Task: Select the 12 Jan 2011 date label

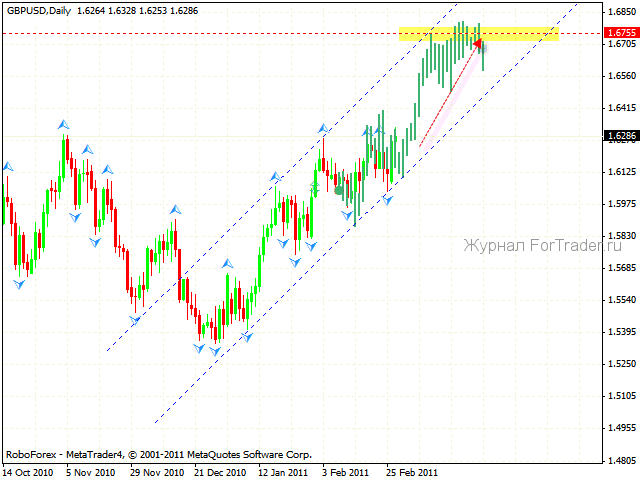Action: point(283,471)
